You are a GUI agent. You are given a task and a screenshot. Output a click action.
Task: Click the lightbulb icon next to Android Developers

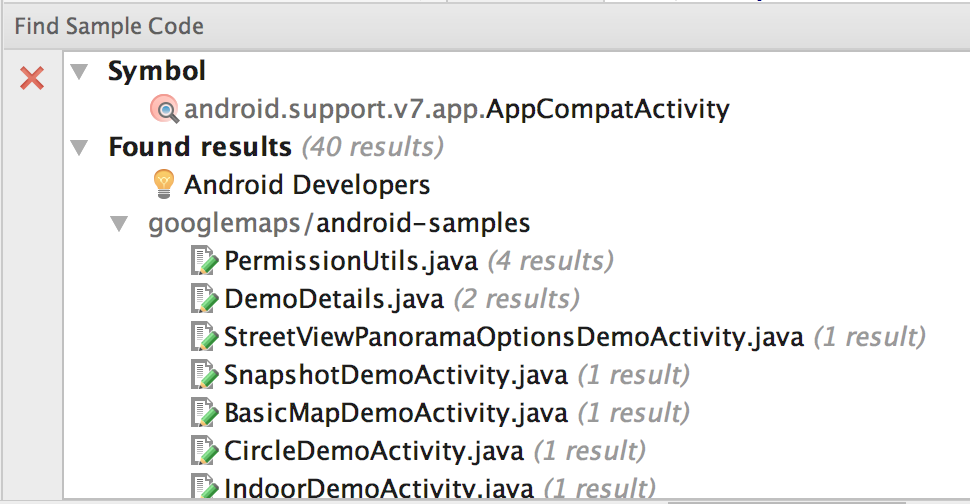click(164, 184)
